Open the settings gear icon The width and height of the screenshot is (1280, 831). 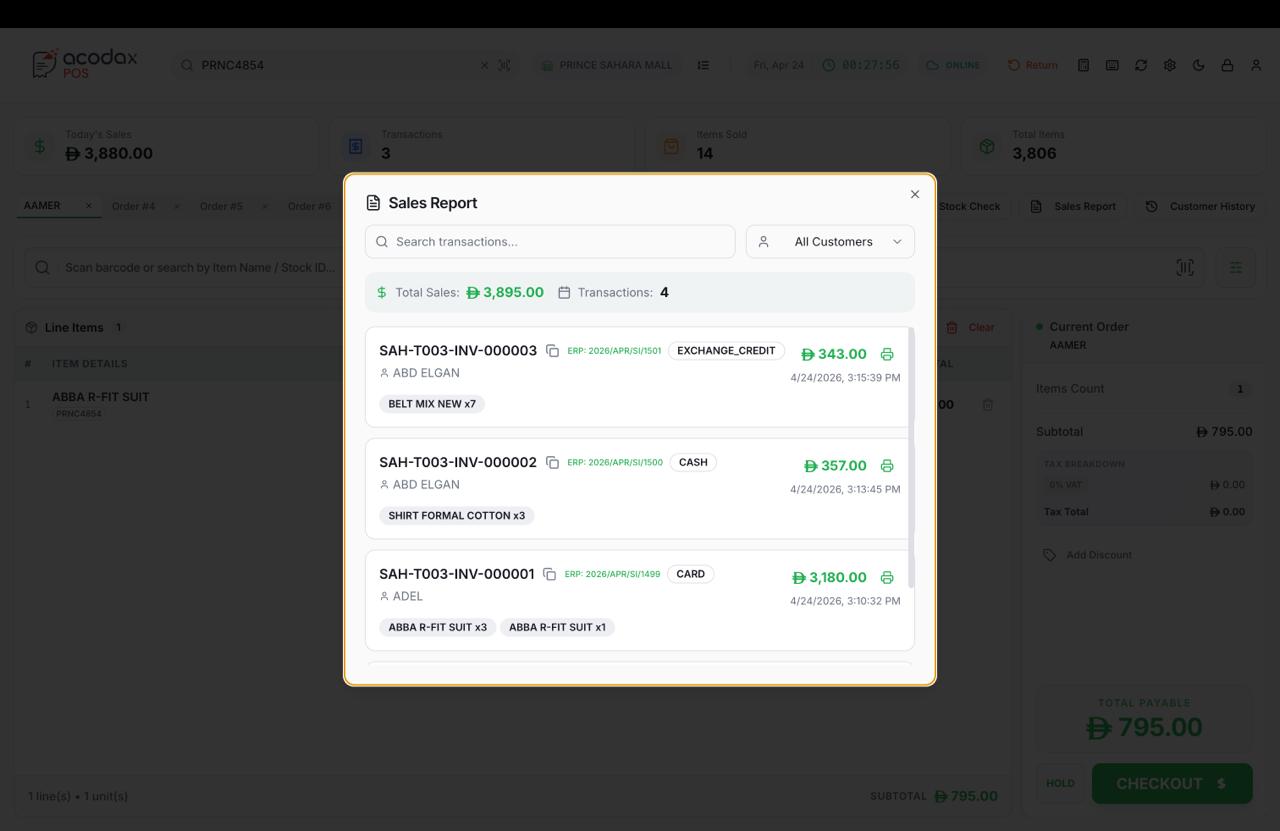(1170, 65)
